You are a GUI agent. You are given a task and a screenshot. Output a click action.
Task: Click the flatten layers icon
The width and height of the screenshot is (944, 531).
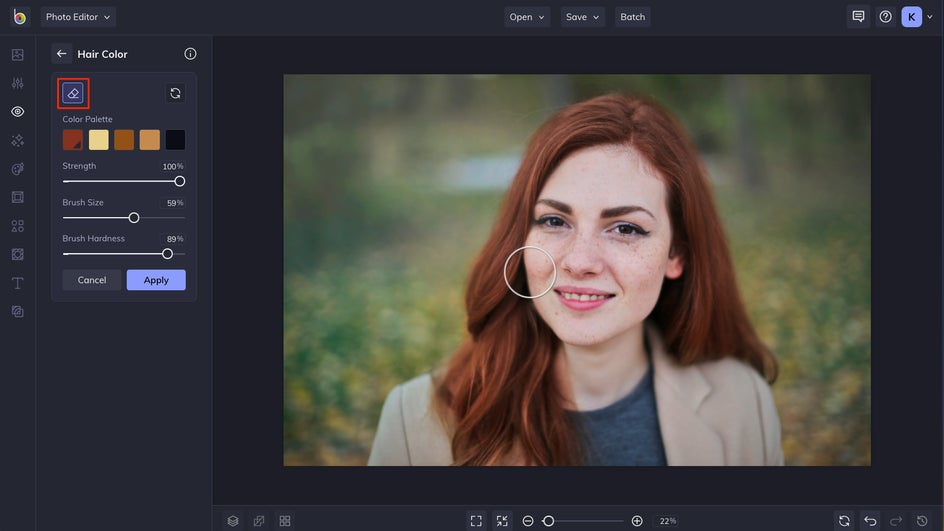point(259,521)
